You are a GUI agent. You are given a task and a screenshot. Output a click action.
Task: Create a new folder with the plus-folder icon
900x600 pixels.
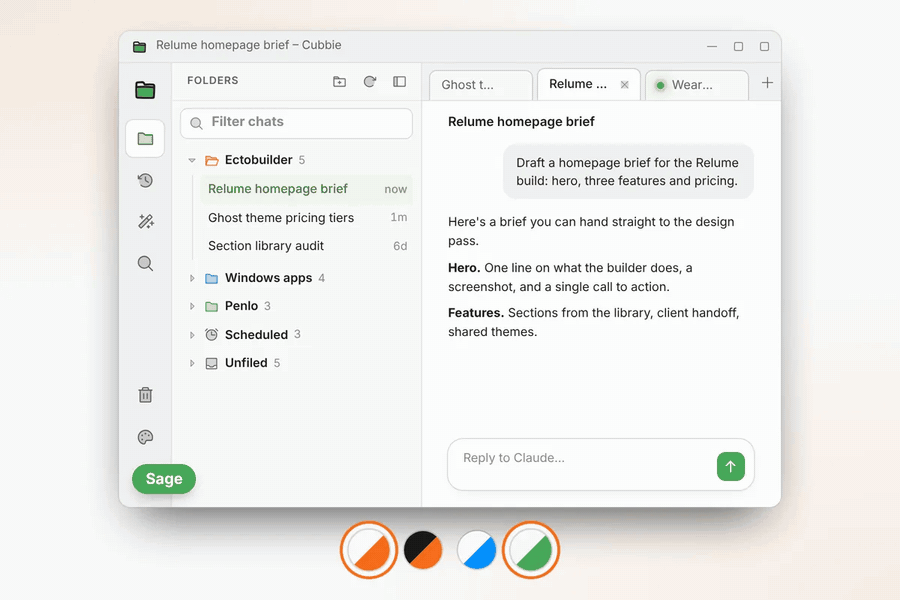pyautogui.click(x=340, y=82)
